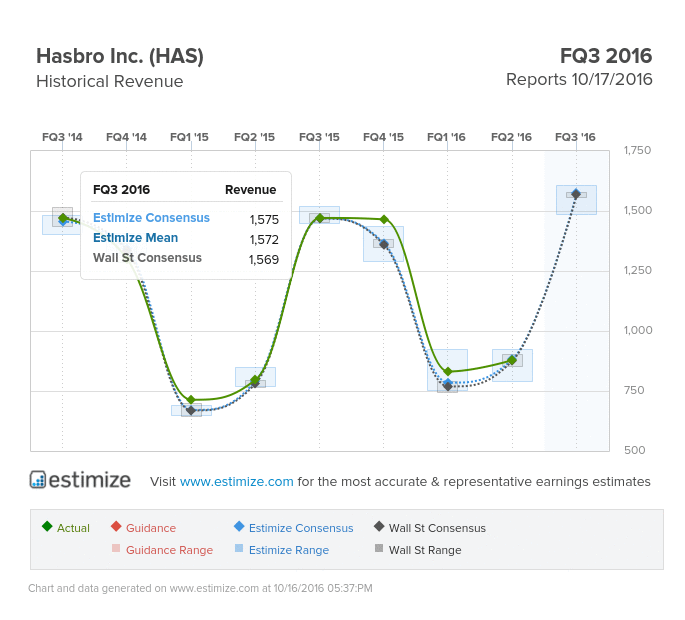The image size is (685, 620).
Task: Toggle the Actual series legend label
Action: [x=73, y=528]
